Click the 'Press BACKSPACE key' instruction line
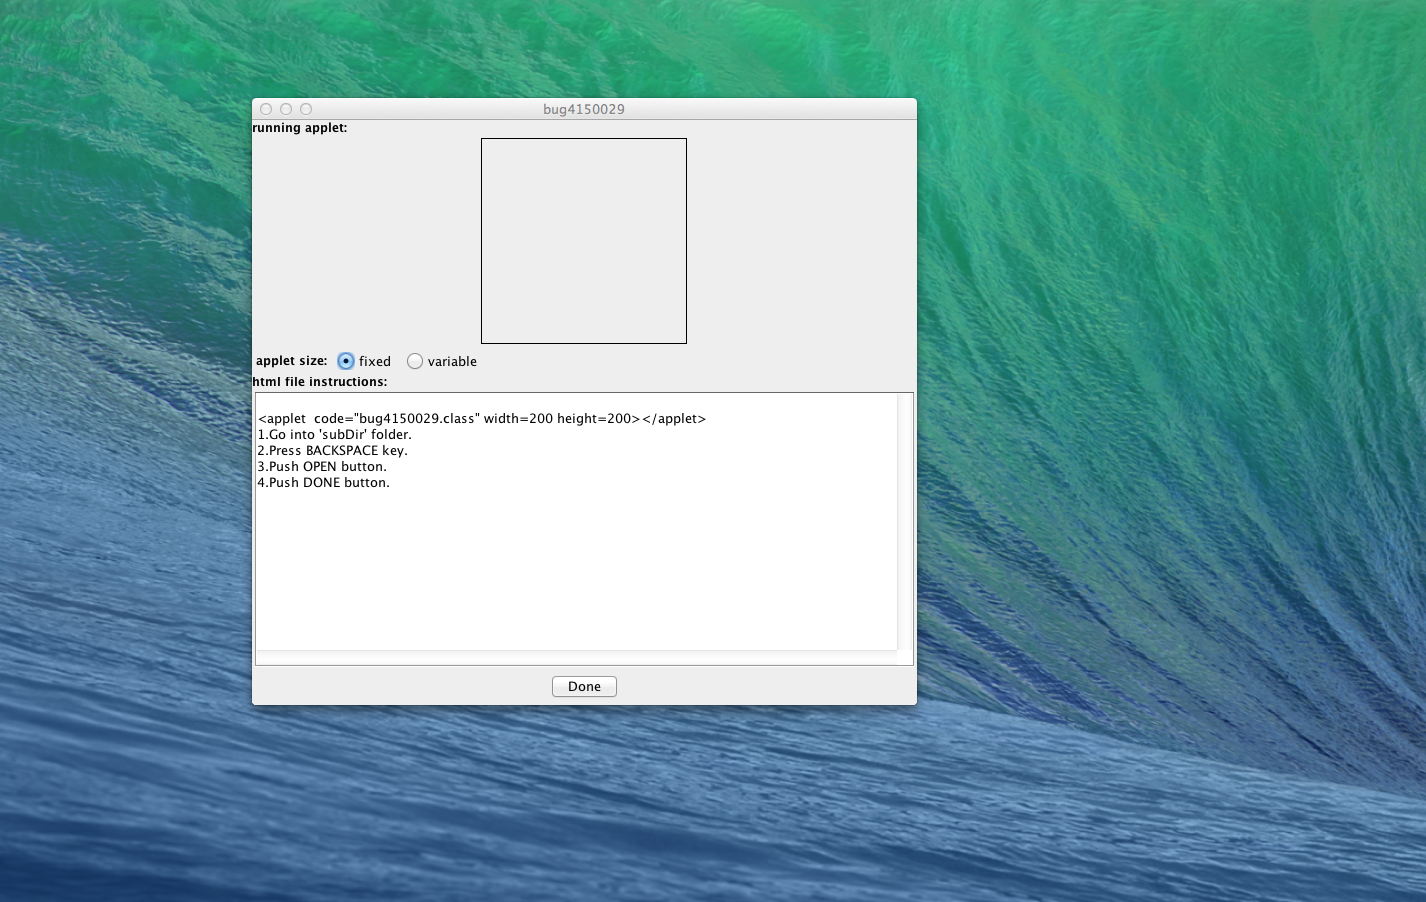1426x902 pixels. tap(333, 451)
